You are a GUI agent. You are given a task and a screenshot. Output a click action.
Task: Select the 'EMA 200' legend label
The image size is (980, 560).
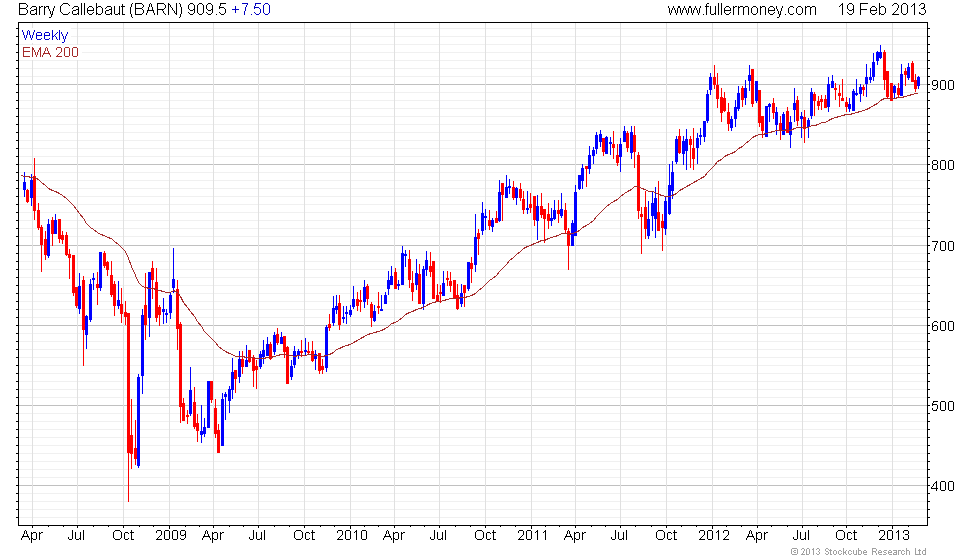point(50,52)
